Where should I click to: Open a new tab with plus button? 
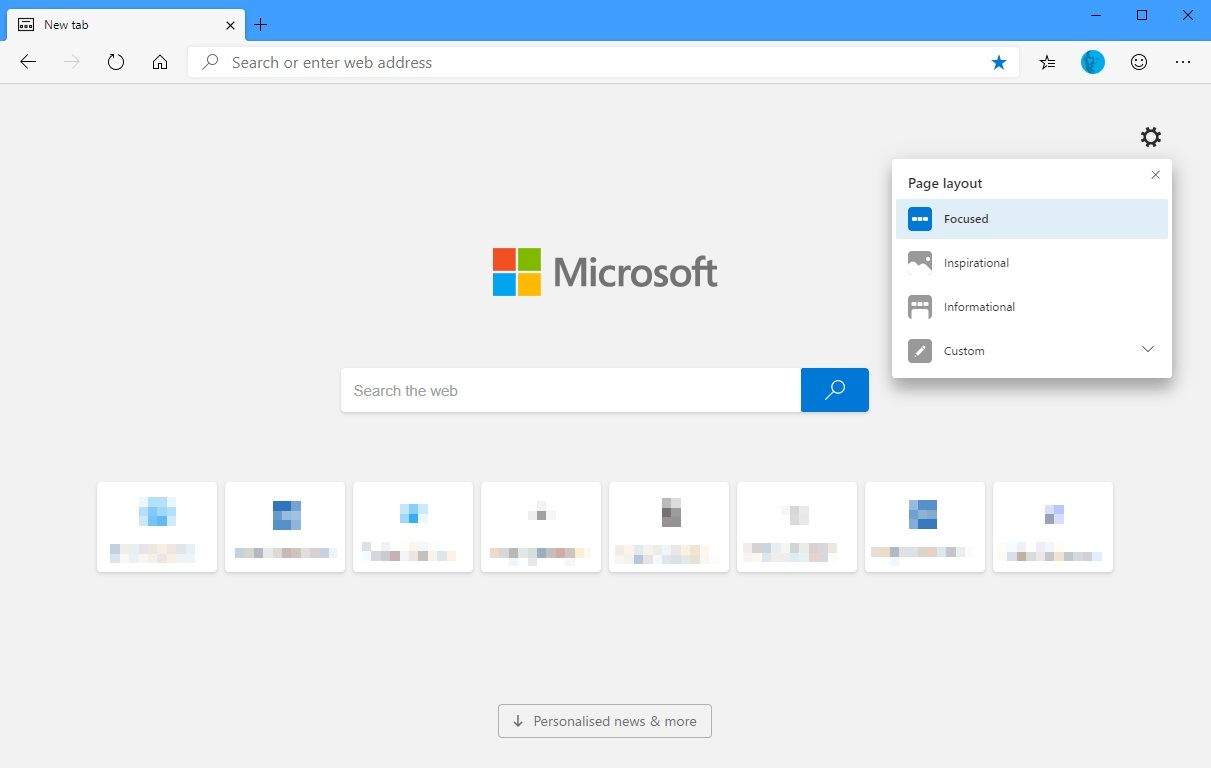261,24
